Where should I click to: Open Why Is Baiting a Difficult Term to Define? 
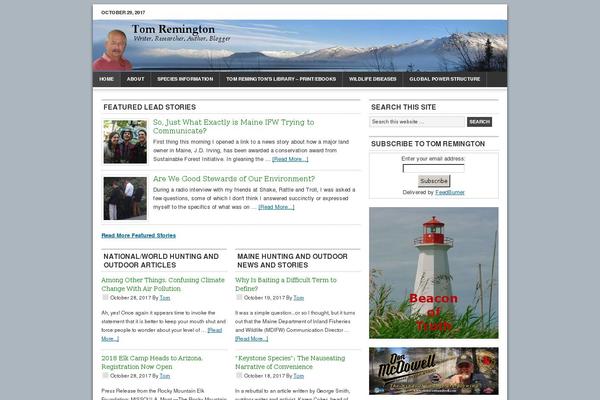286,284
